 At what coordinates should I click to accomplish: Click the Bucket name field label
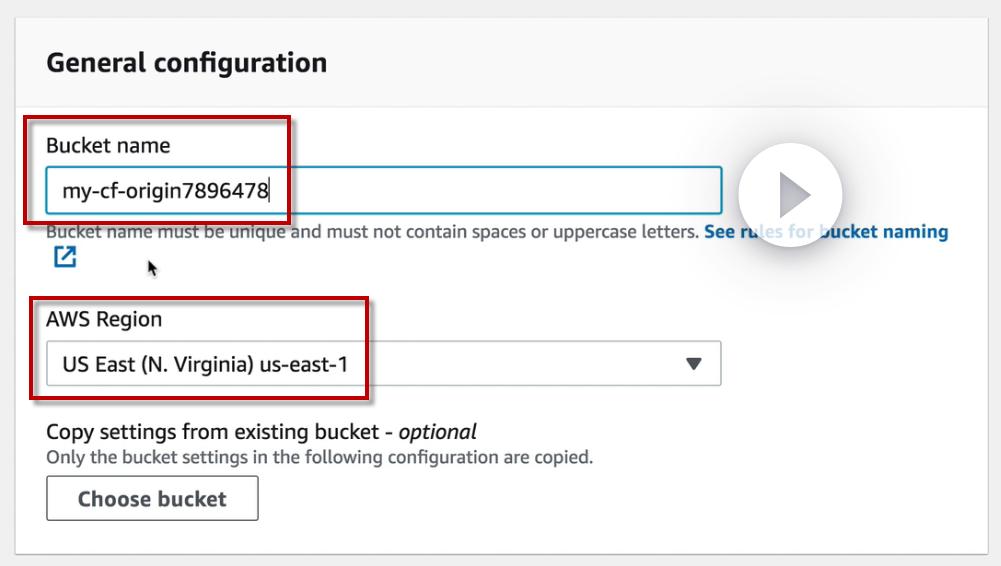click(x=108, y=145)
